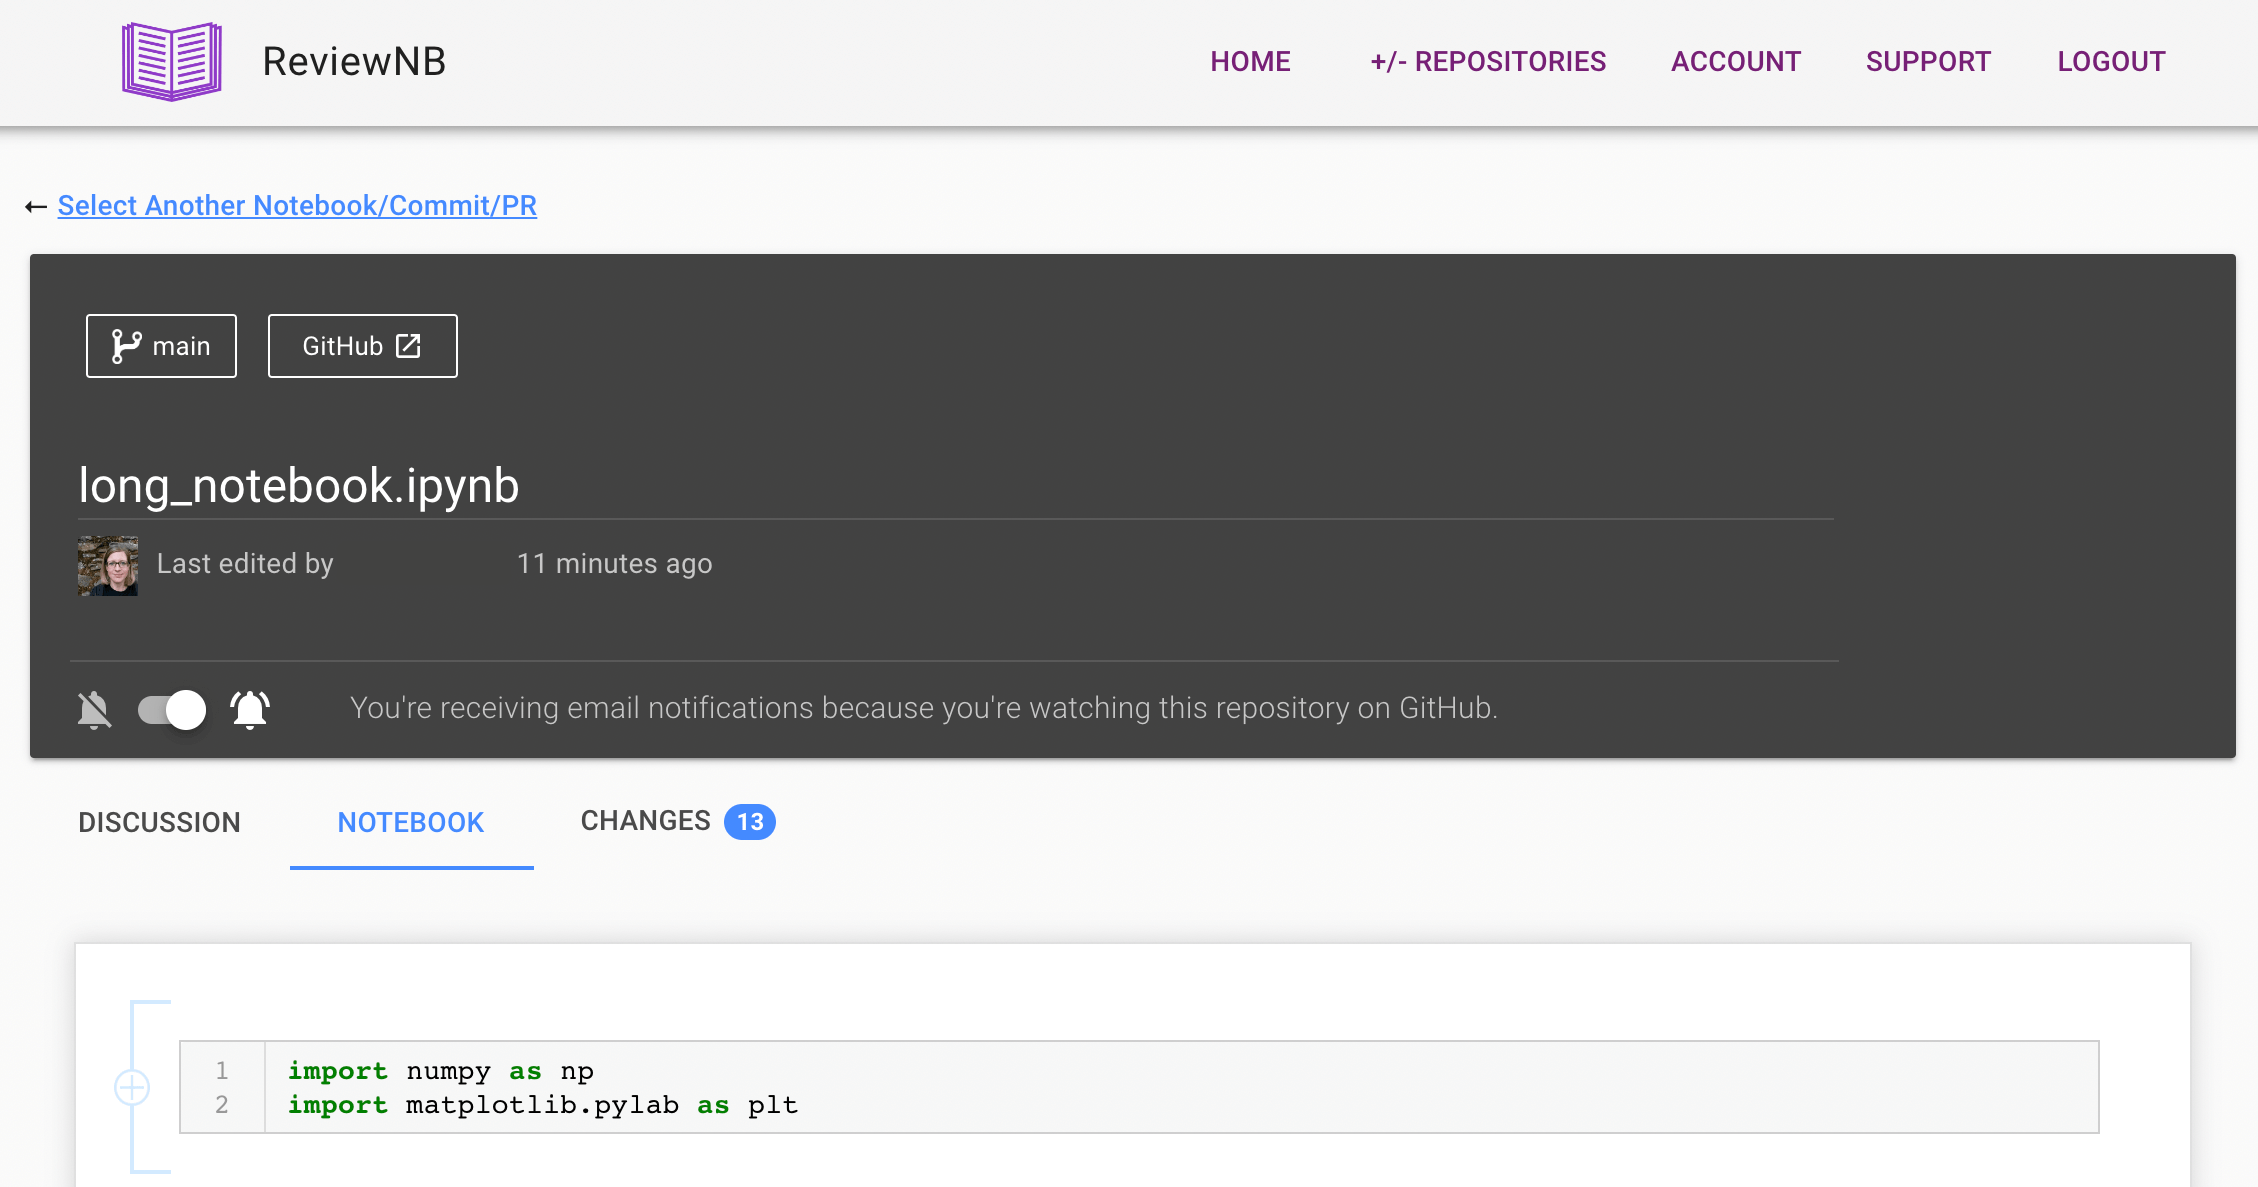Click the back arrow icon
2258x1187 pixels.
click(36, 206)
